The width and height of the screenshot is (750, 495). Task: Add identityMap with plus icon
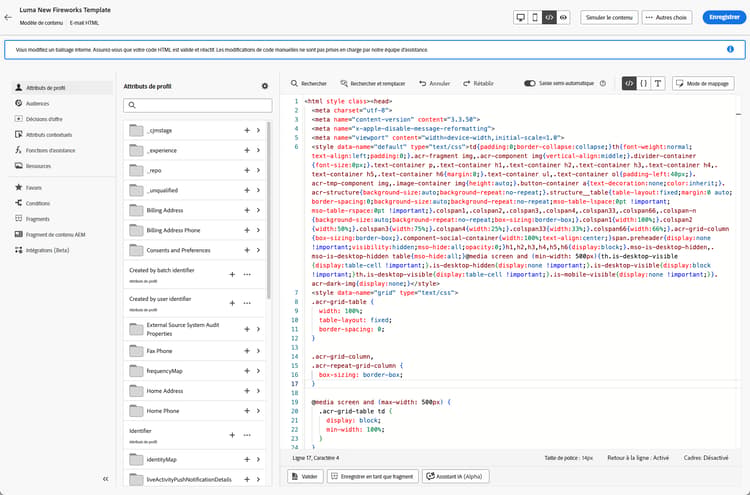pyautogui.click(x=247, y=460)
